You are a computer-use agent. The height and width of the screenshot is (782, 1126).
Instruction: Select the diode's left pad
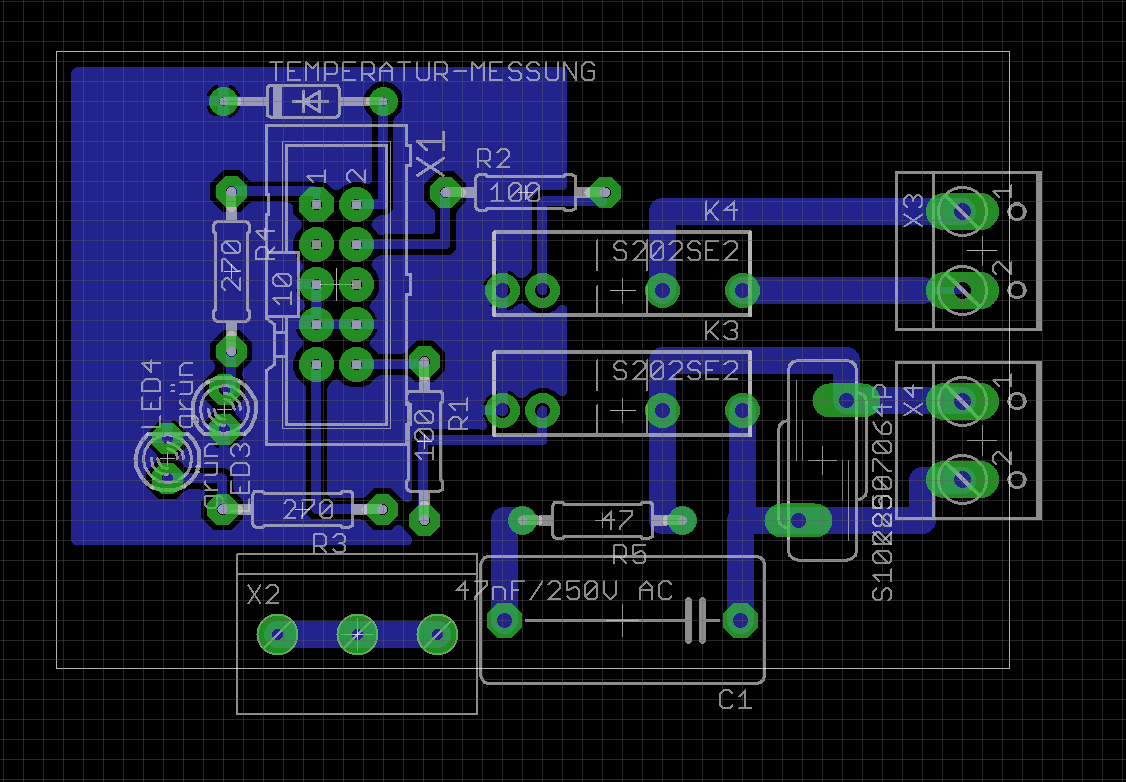[x=224, y=101]
